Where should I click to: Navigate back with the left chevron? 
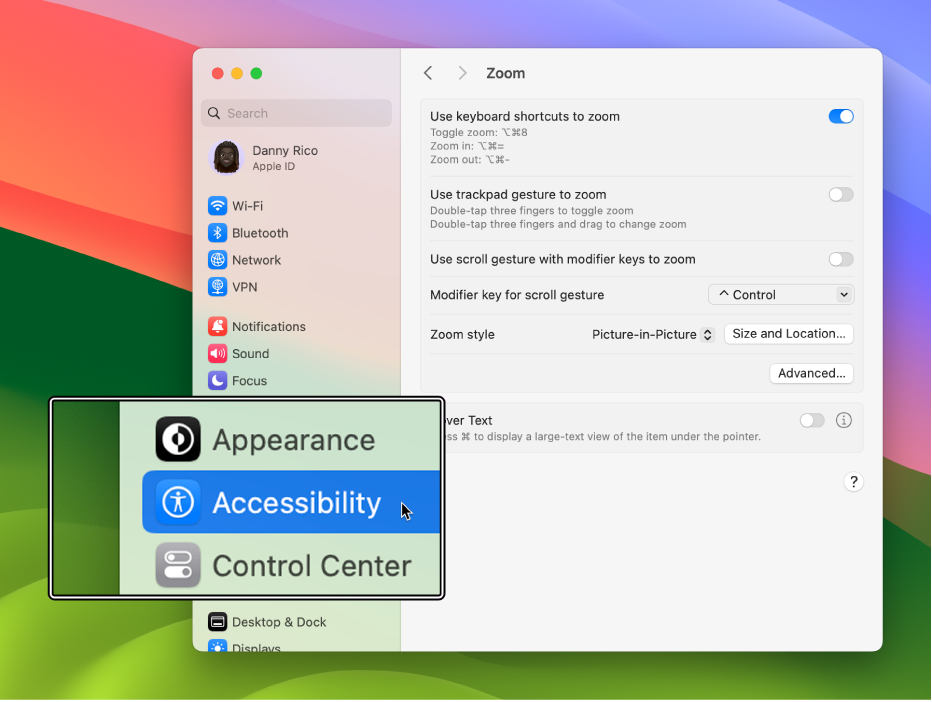click(x=428, y=72)
